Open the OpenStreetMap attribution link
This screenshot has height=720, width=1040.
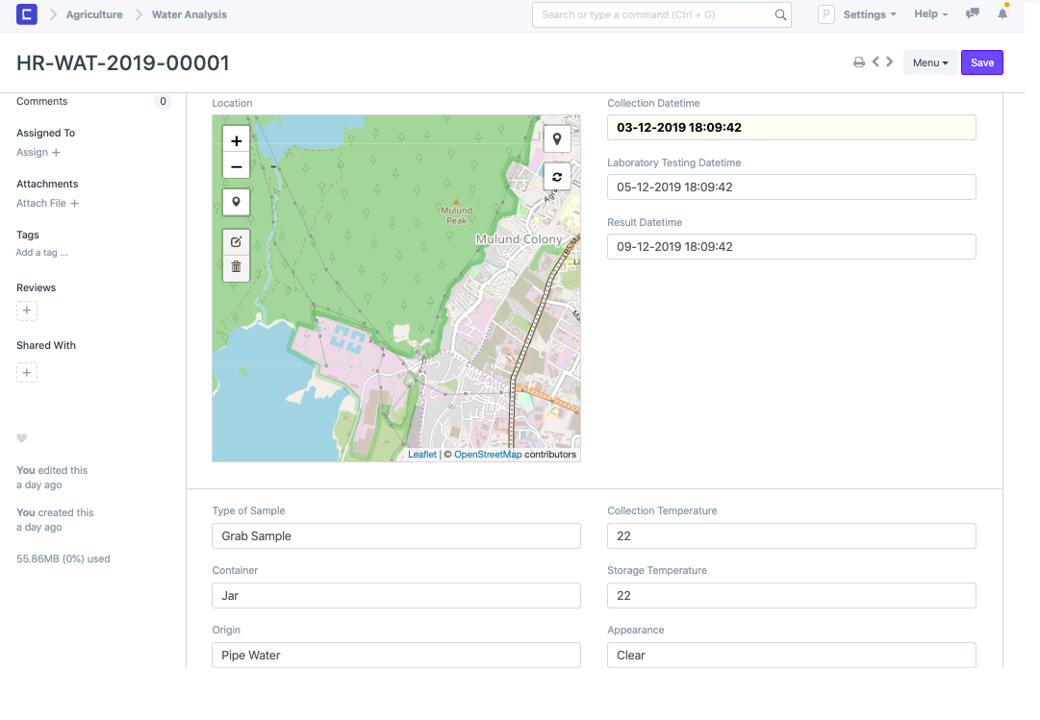pos(487,454)
